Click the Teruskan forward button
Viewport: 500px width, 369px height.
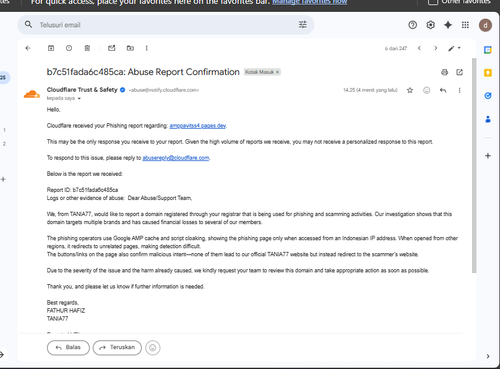[x=117, y=348]
